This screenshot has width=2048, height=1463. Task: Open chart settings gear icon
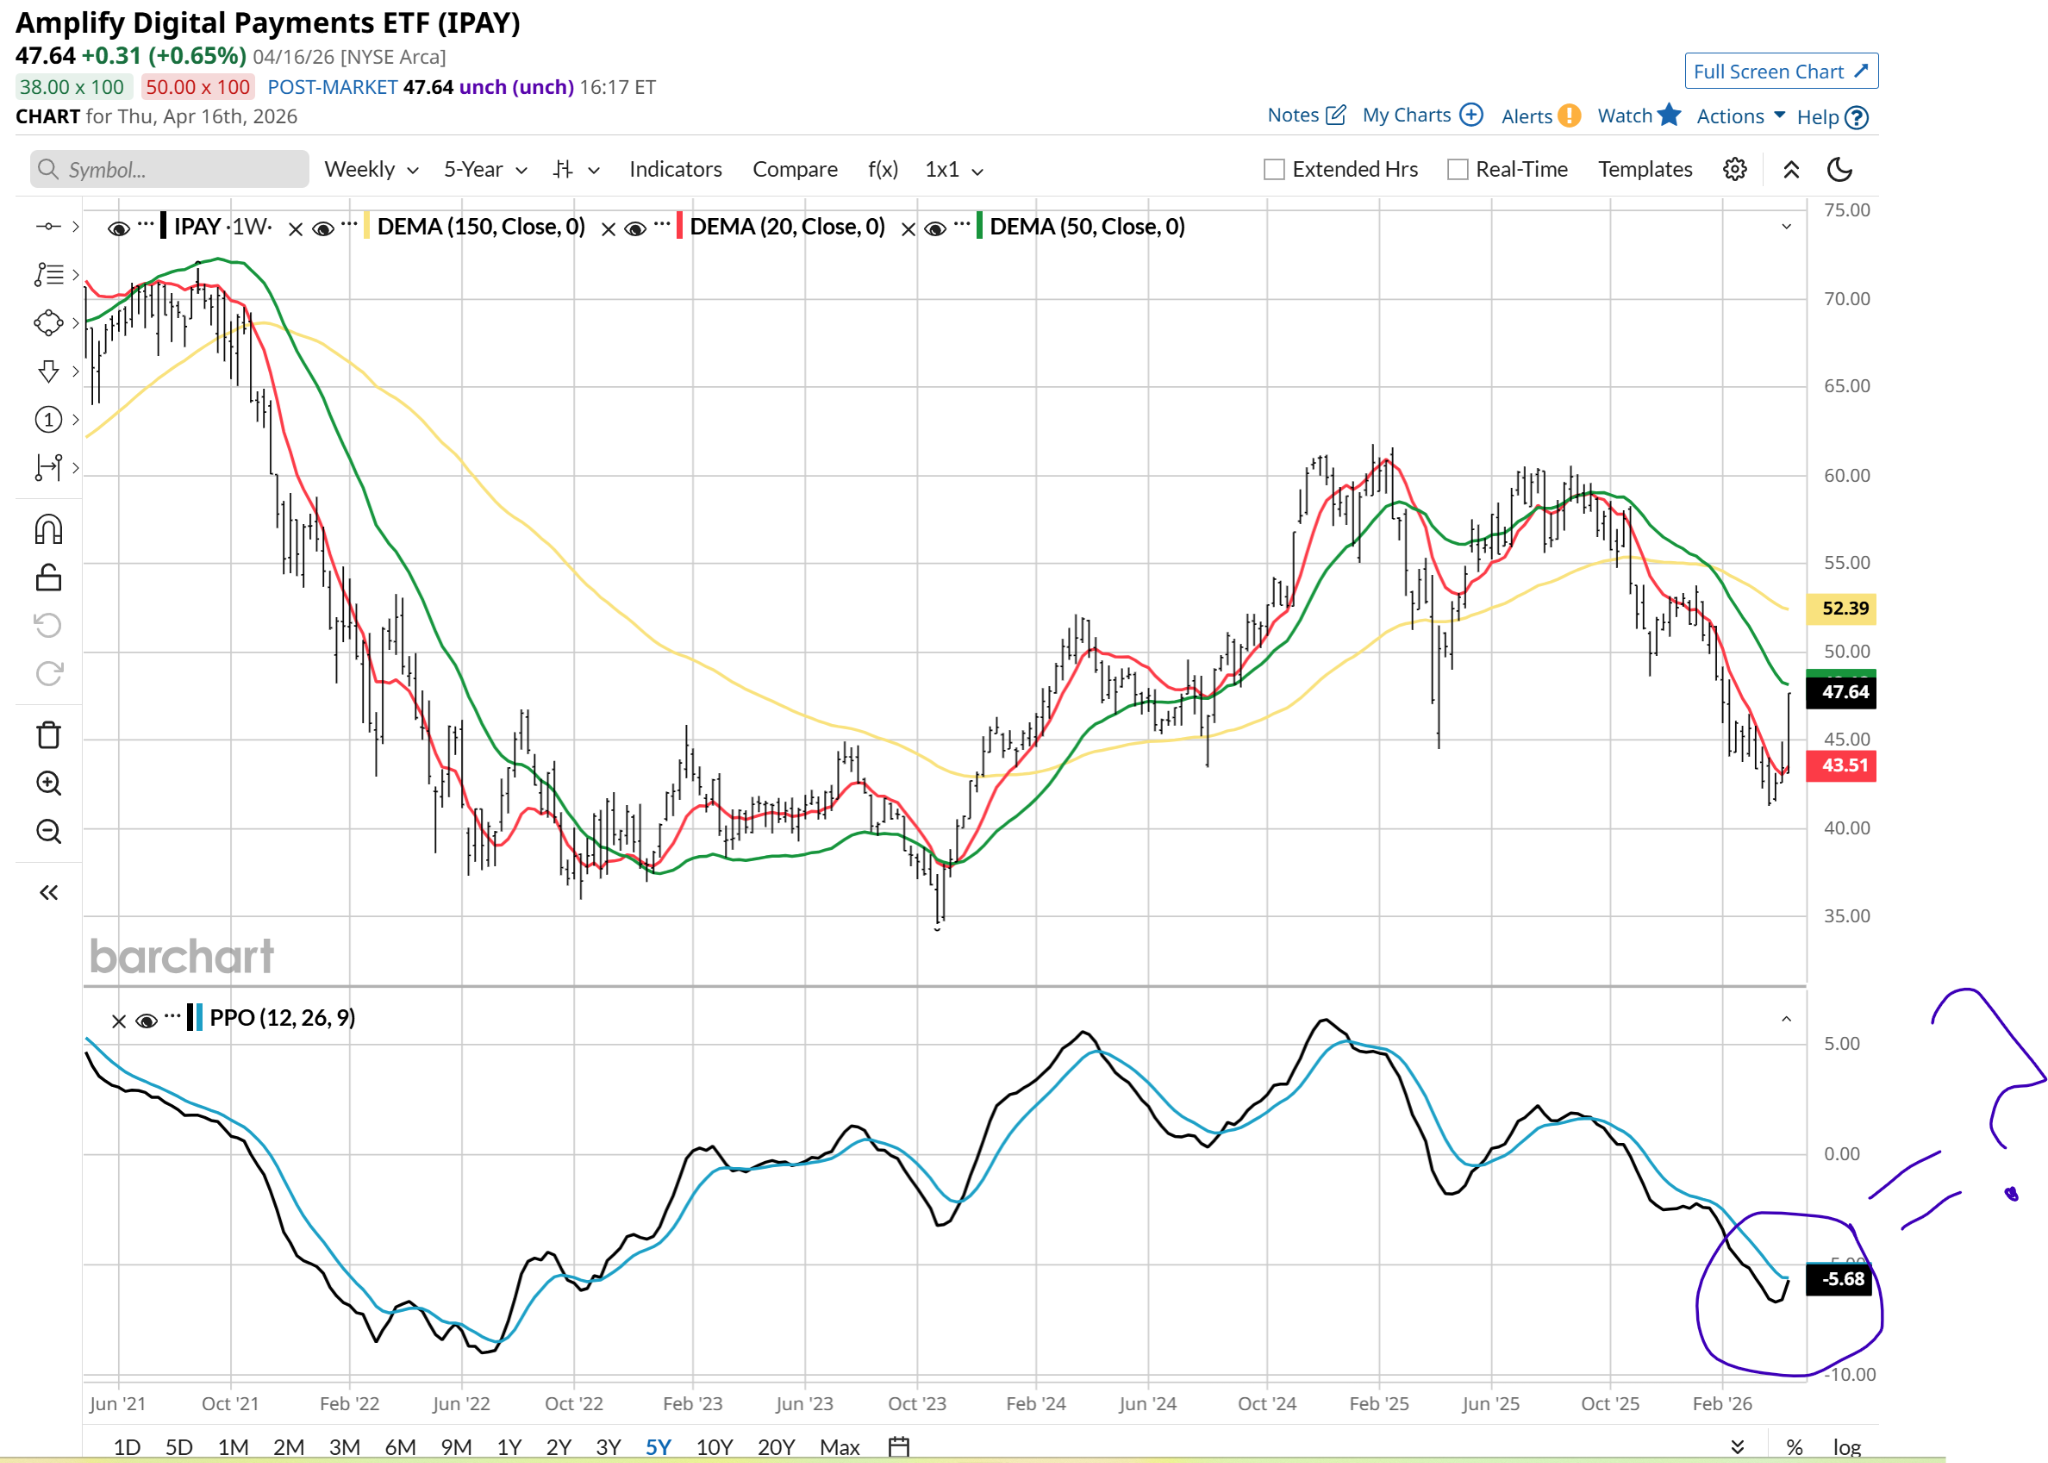pos(1735,169)
